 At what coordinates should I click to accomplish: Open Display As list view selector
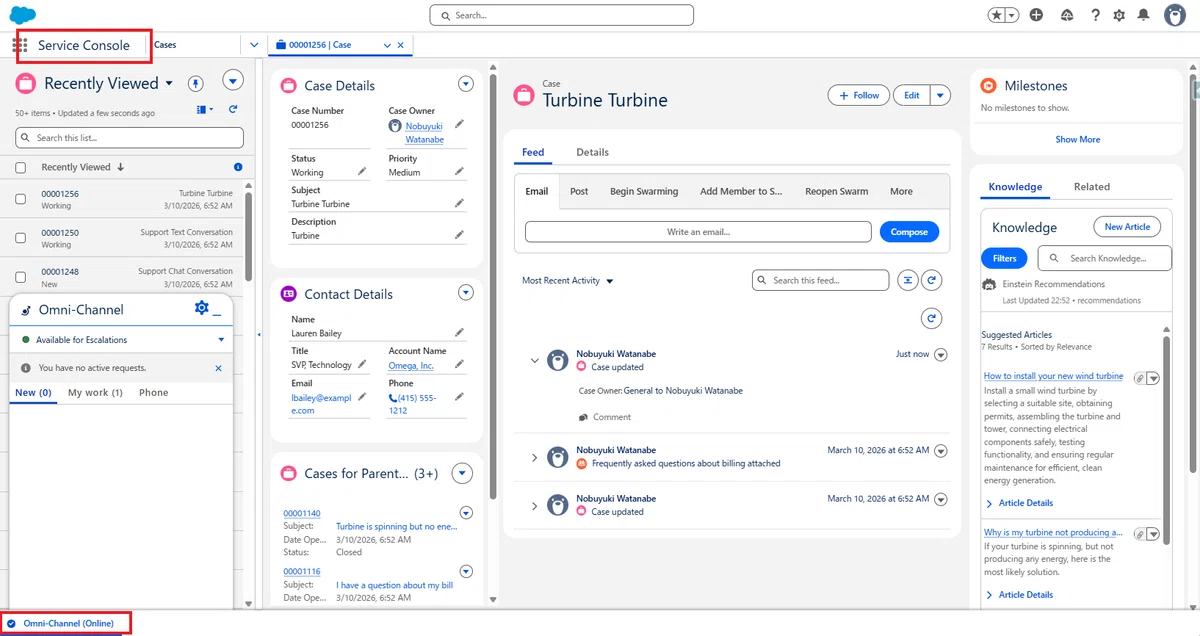(x=206, y=109)
